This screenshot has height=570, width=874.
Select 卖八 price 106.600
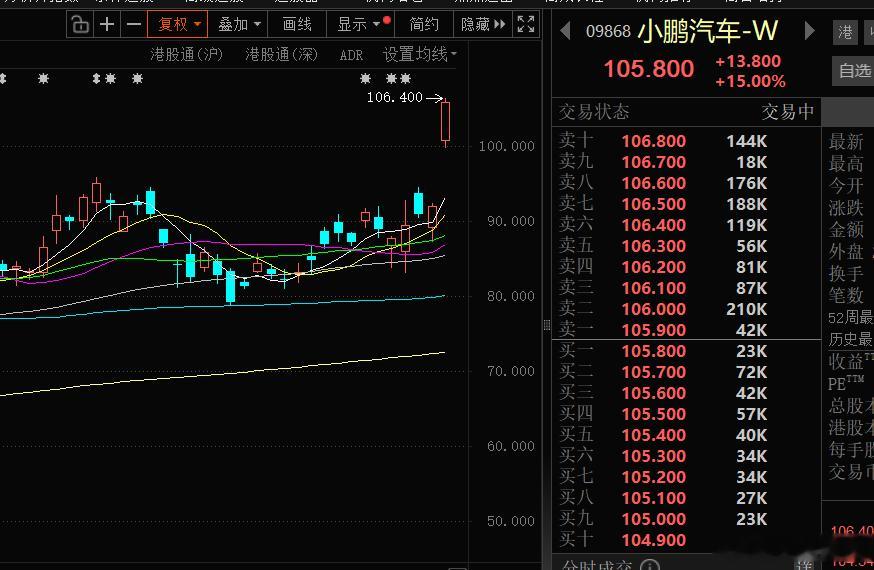(654, 183)
